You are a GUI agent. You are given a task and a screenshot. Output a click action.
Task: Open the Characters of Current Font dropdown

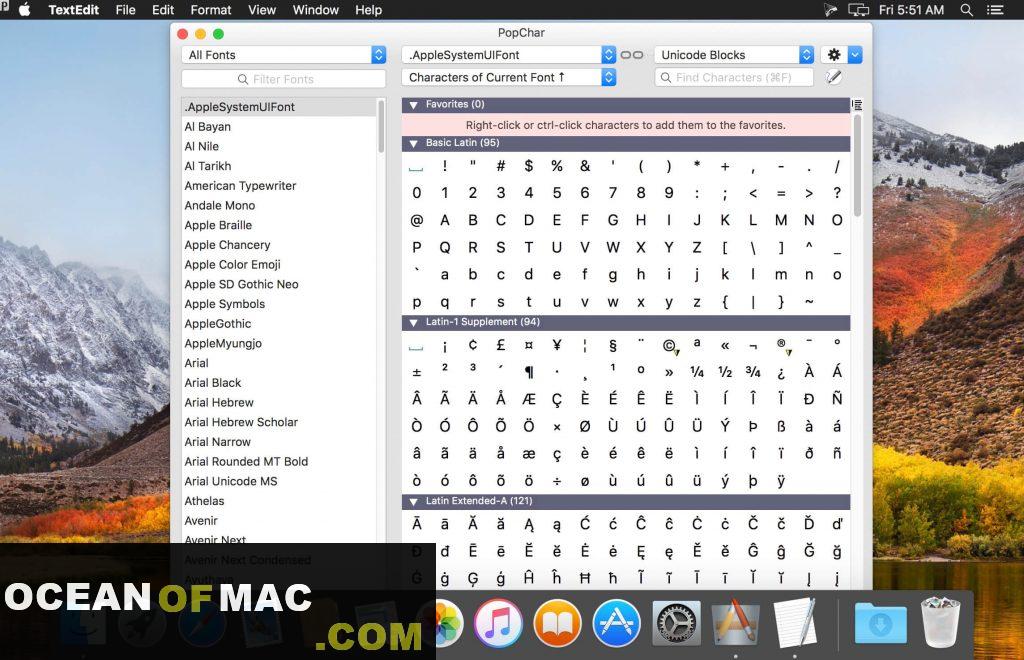point(509,77)
